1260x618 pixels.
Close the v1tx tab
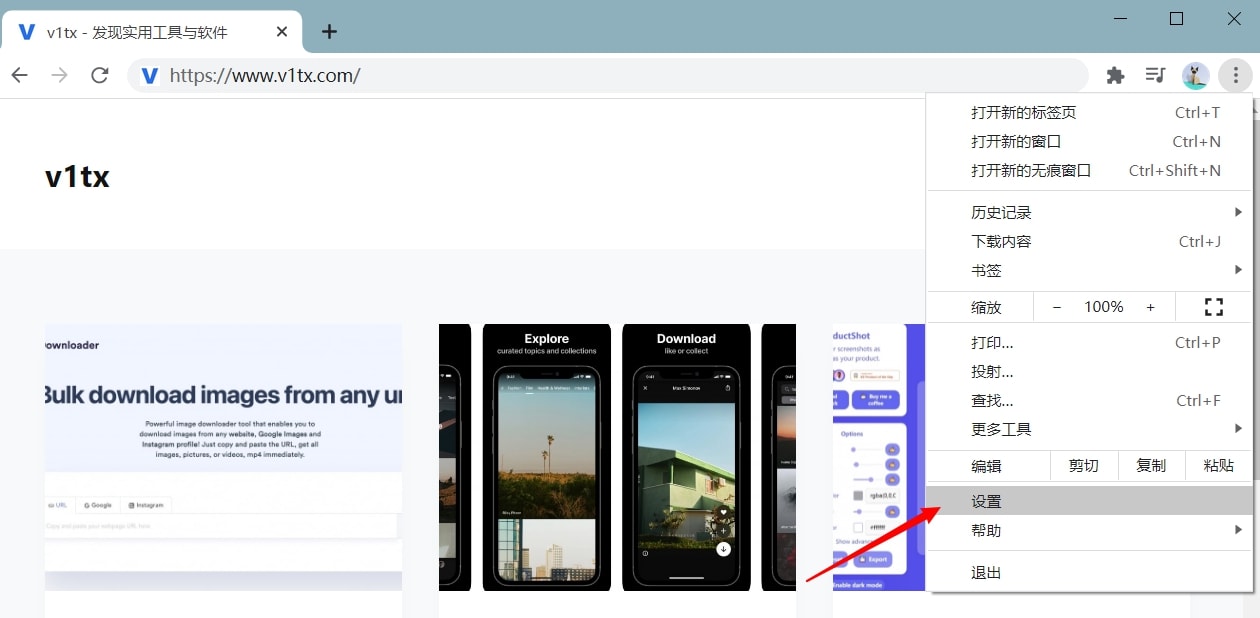click(x=282, y=32)
